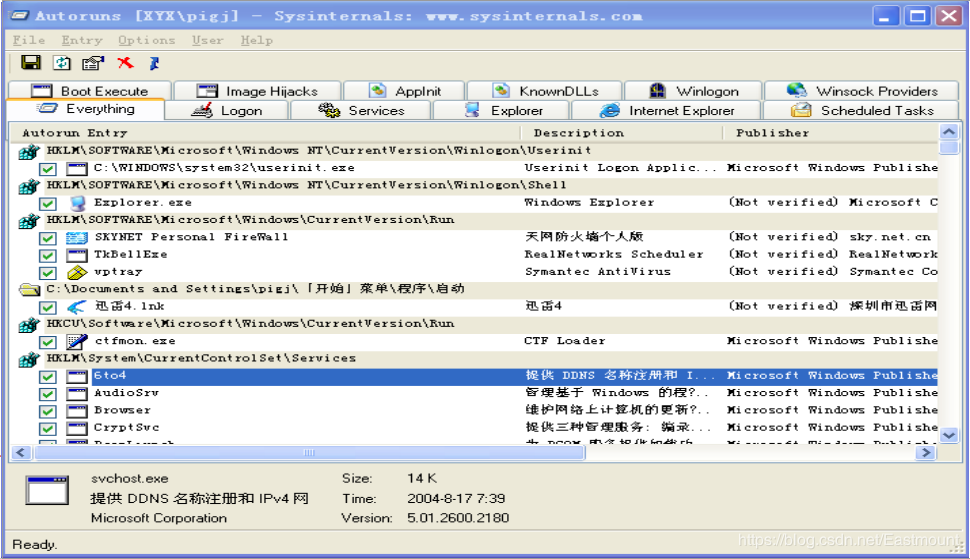970x559 pixels.
Task: Sort by Description column header
Action: click(621, 133)
